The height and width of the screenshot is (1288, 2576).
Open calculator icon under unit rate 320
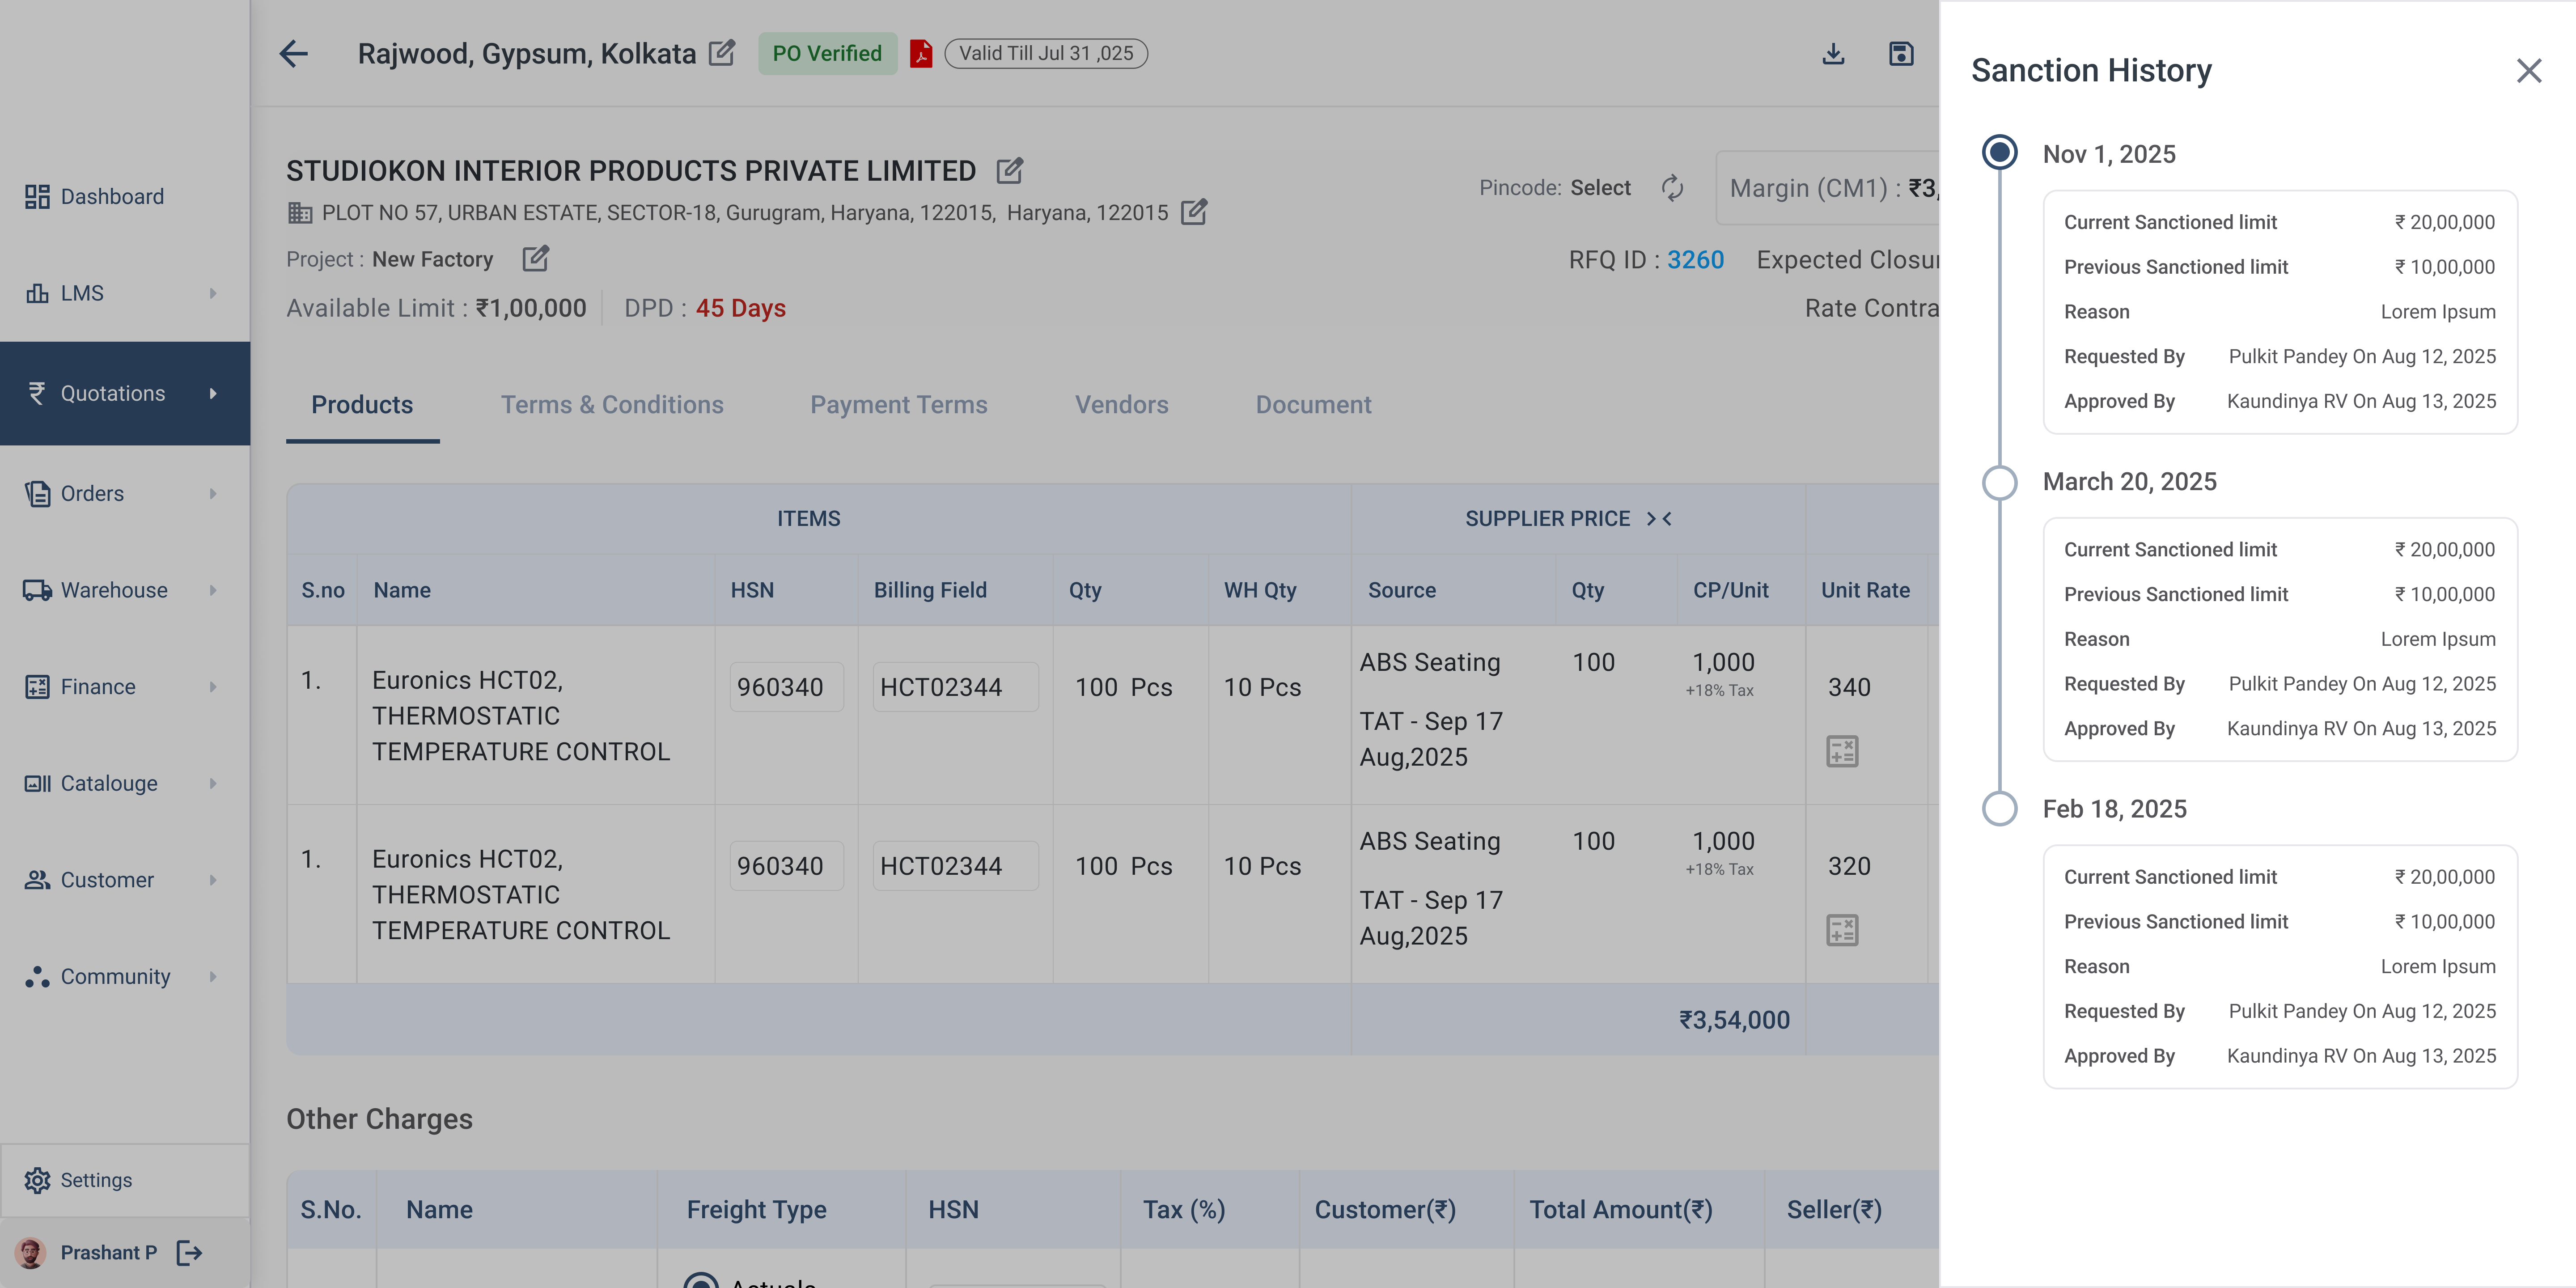coord(1842,930)
